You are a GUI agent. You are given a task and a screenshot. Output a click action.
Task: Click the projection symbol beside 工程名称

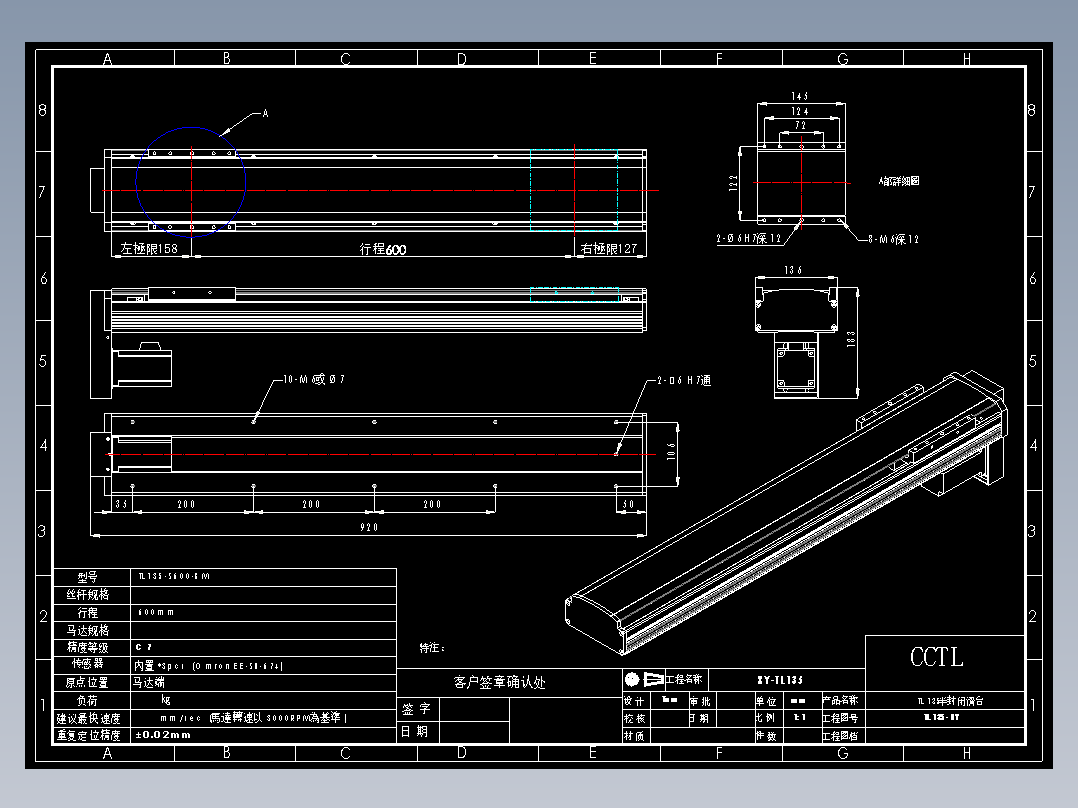pyautogui.click(x=644, y=680)
